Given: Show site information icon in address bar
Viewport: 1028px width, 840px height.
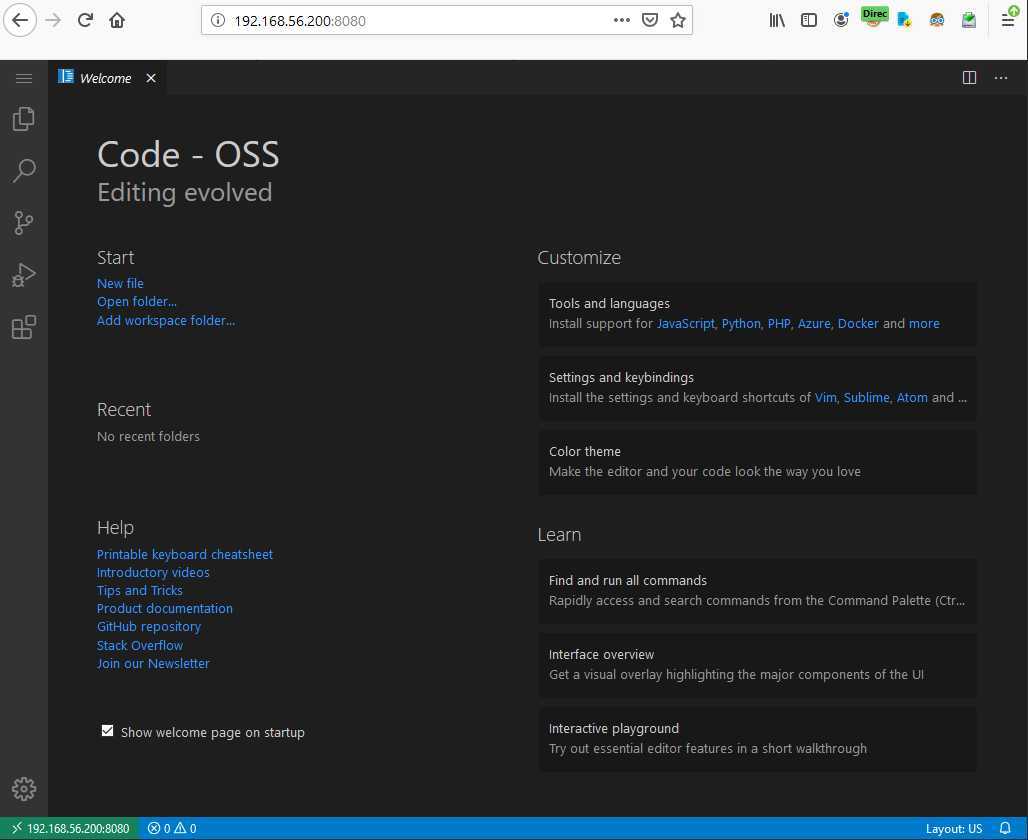Looking at the screenshot, I should pos(218,20).
